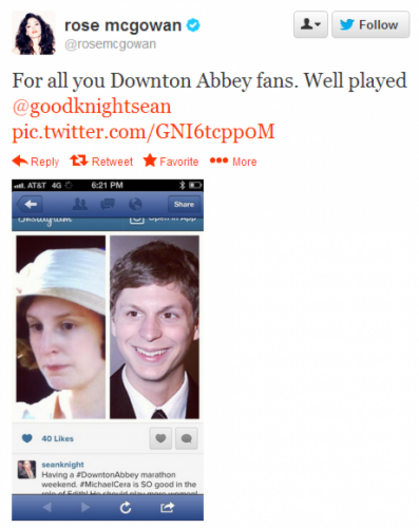Screen dimensions: 419x528
Task: Tap the friends icon in blue bar
Action: (80, 204)
